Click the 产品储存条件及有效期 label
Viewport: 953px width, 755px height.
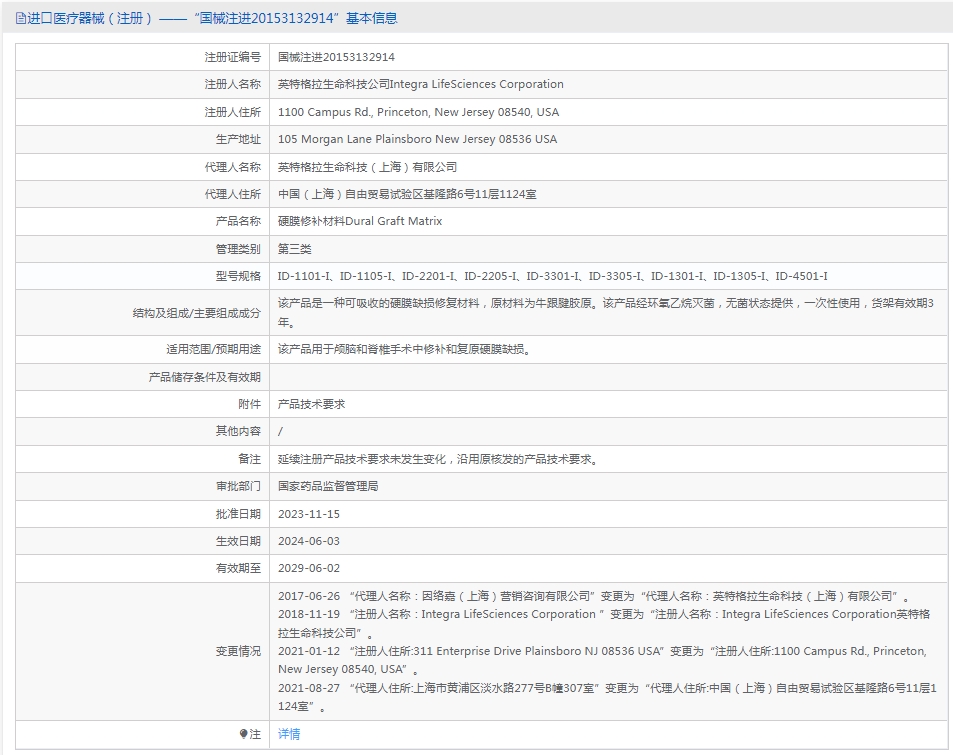pyautogui.click(x=205, y=378)
